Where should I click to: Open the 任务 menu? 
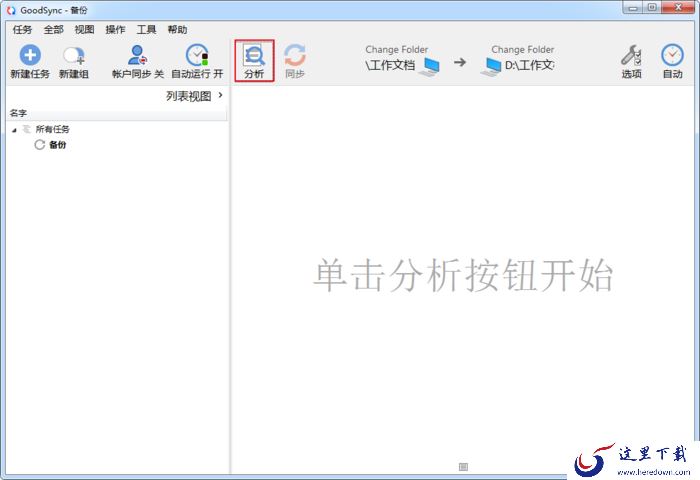(22, 30)
